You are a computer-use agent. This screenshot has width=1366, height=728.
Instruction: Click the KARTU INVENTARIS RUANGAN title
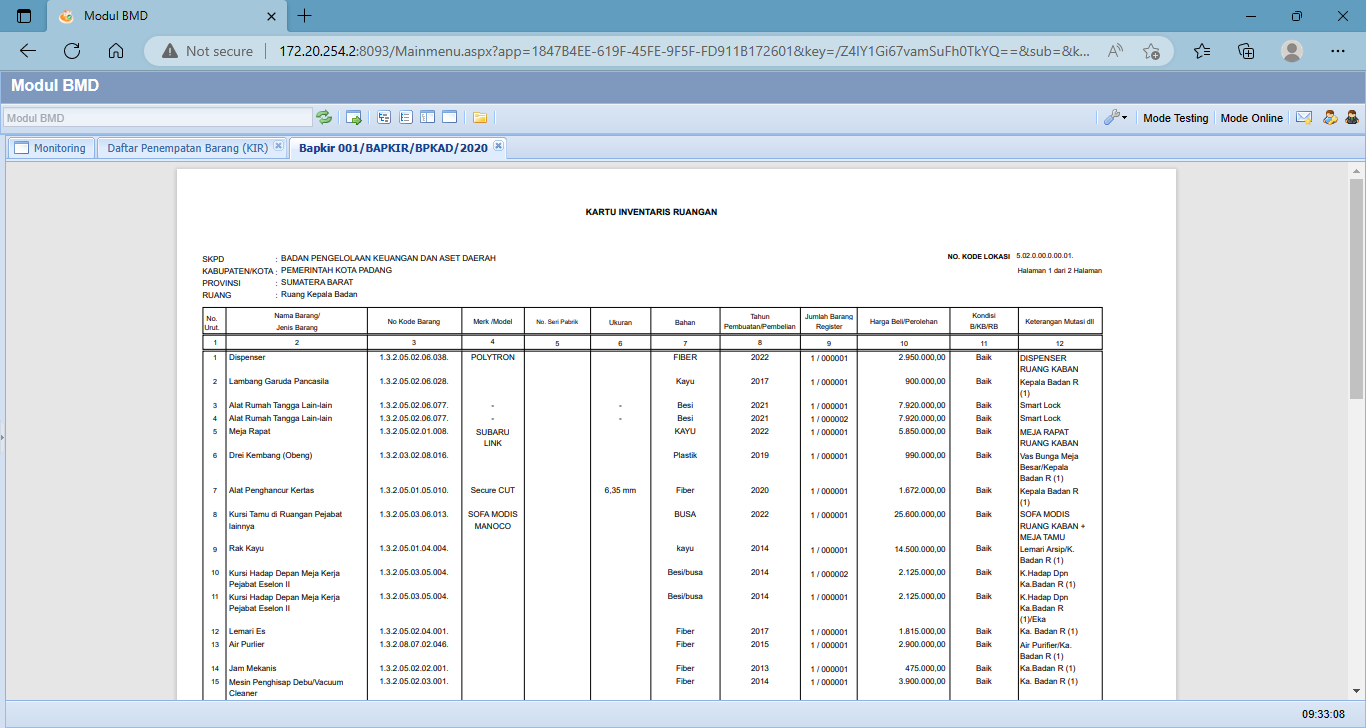point(651,212)
